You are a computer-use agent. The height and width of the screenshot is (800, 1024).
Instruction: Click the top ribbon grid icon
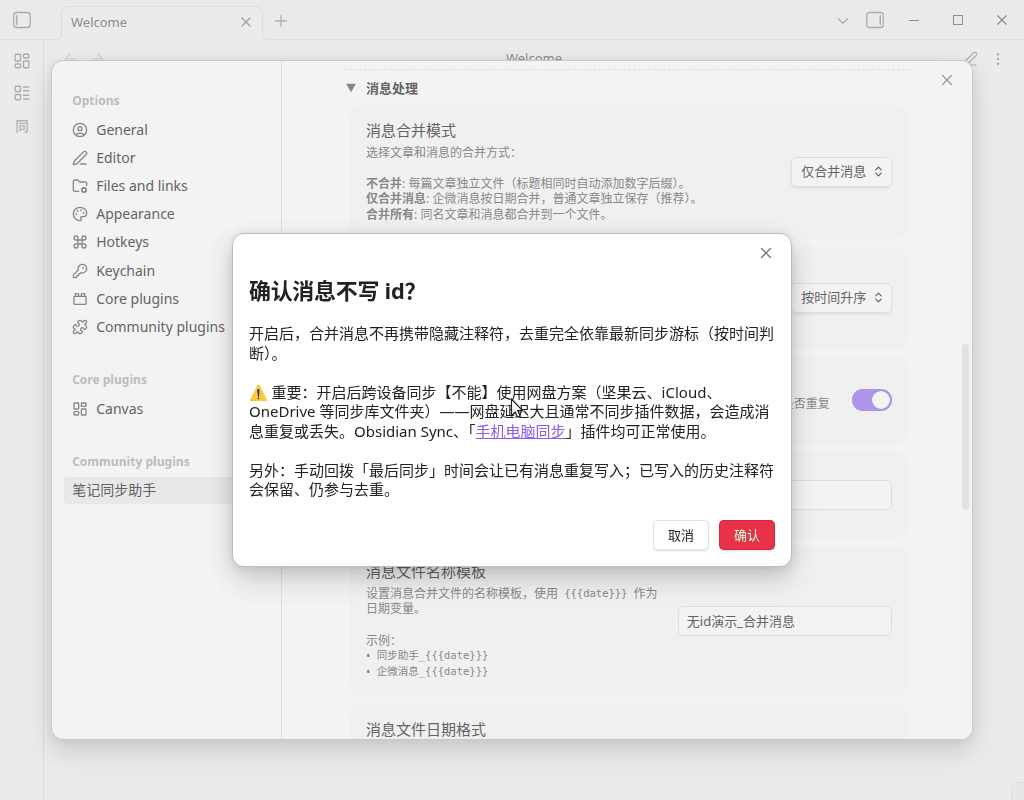[22, 61]
